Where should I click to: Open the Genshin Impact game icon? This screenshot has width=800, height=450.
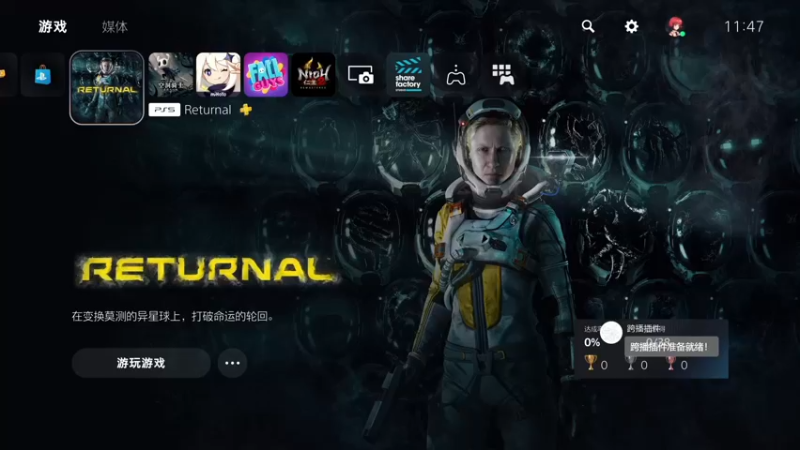218,74
